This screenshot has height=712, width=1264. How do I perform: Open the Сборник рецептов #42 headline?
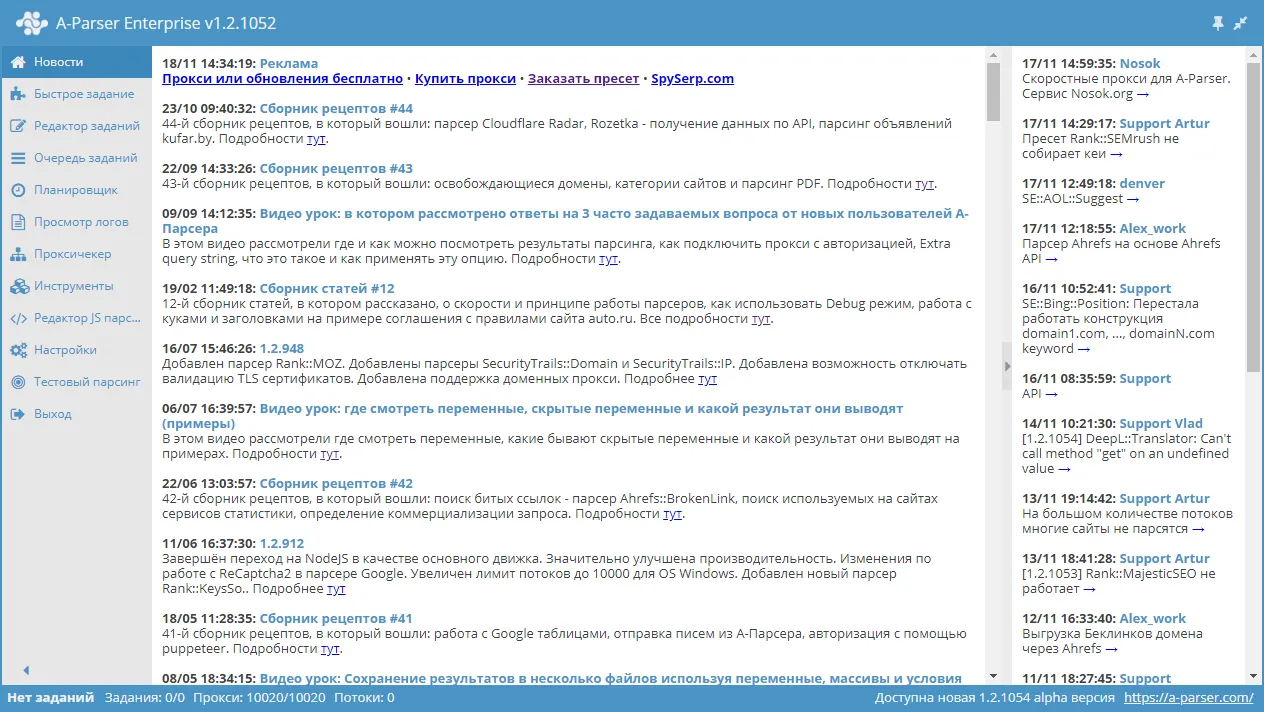tap(336, 484)
